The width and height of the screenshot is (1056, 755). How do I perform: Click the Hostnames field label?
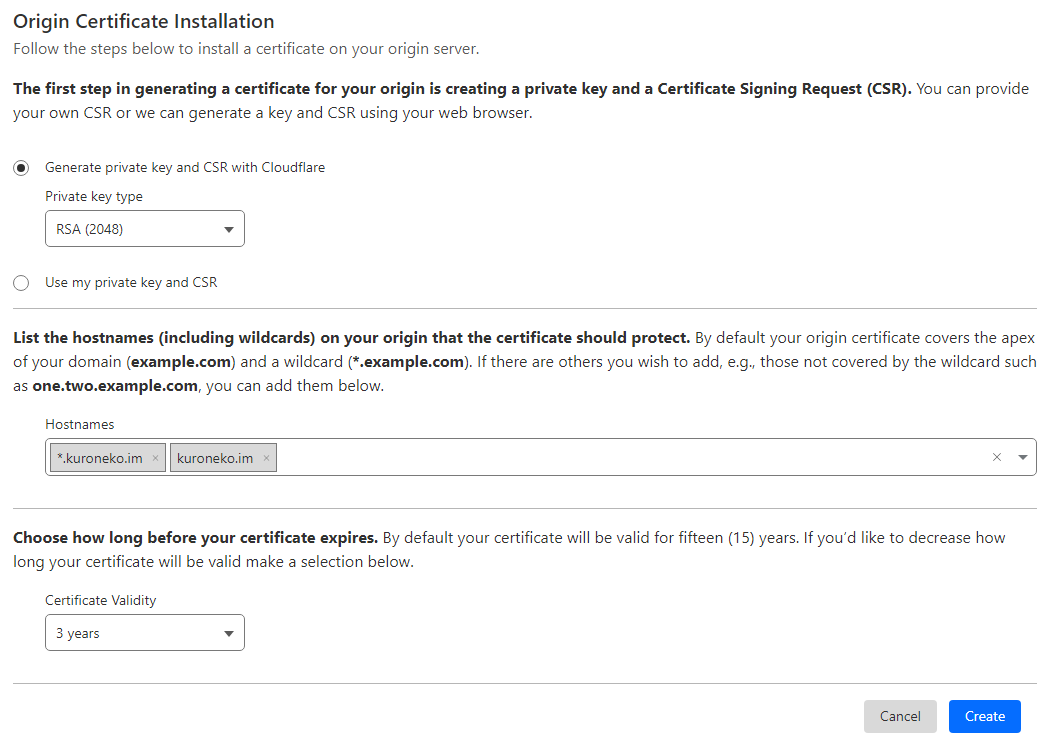80,425
